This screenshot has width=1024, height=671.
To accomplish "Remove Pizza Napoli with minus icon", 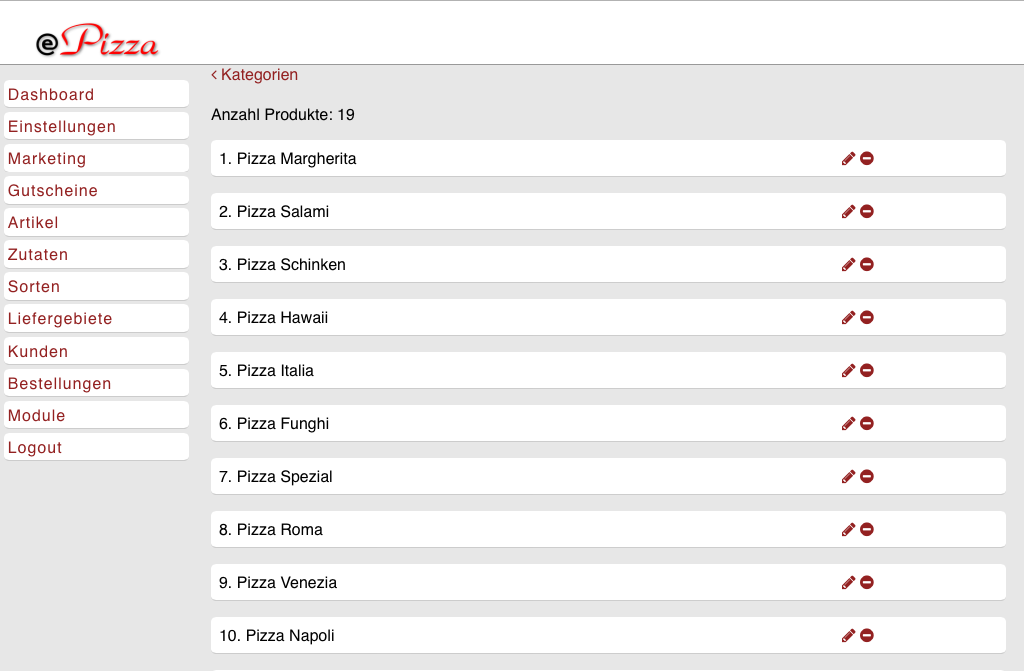I will point(867,635).
